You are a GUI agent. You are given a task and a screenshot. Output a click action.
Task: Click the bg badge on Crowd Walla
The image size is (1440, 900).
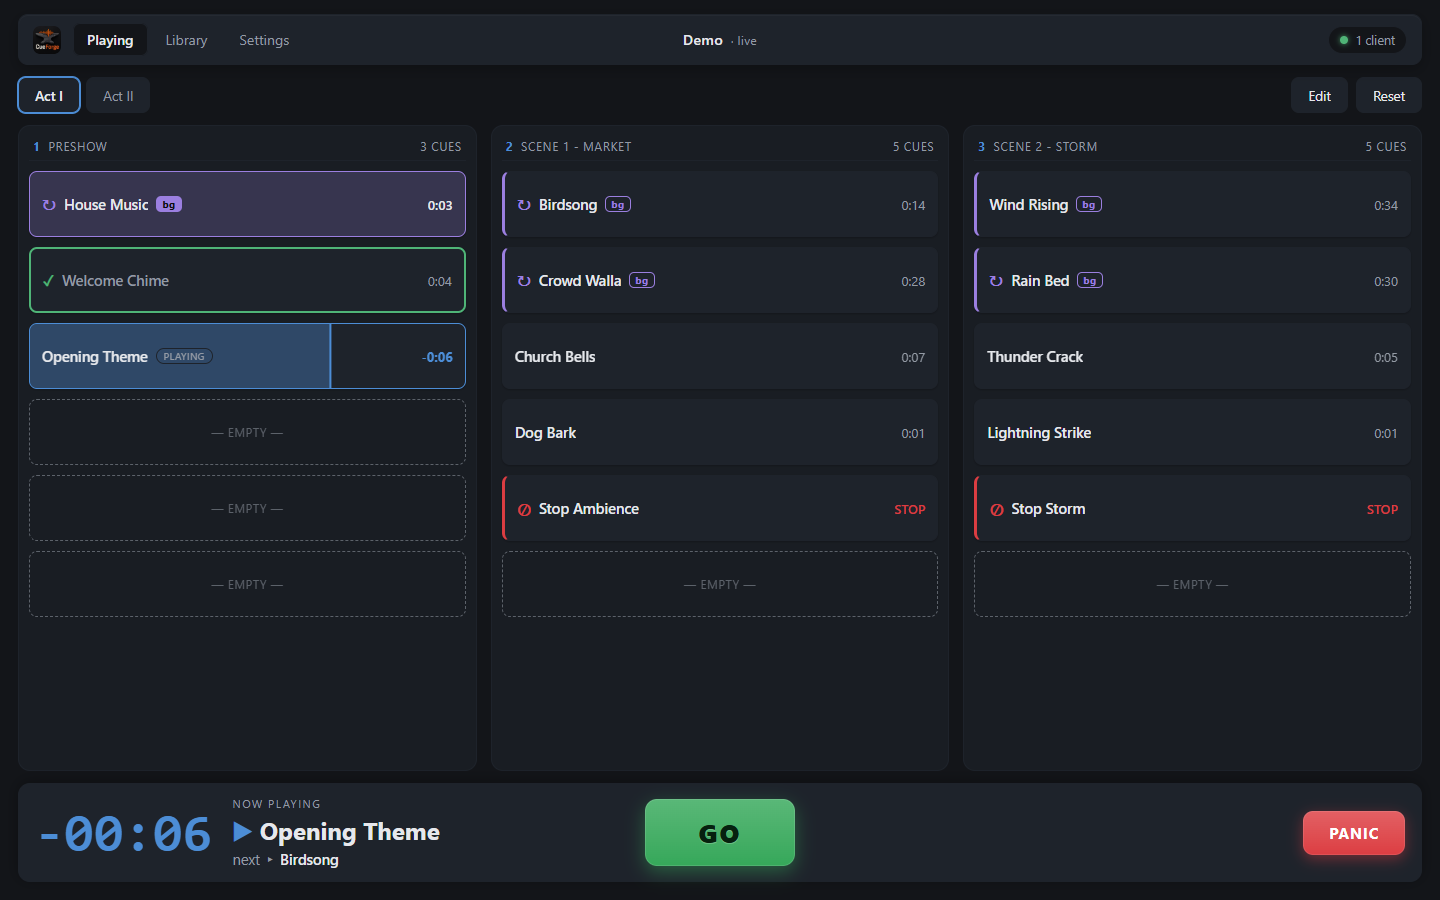642,281
